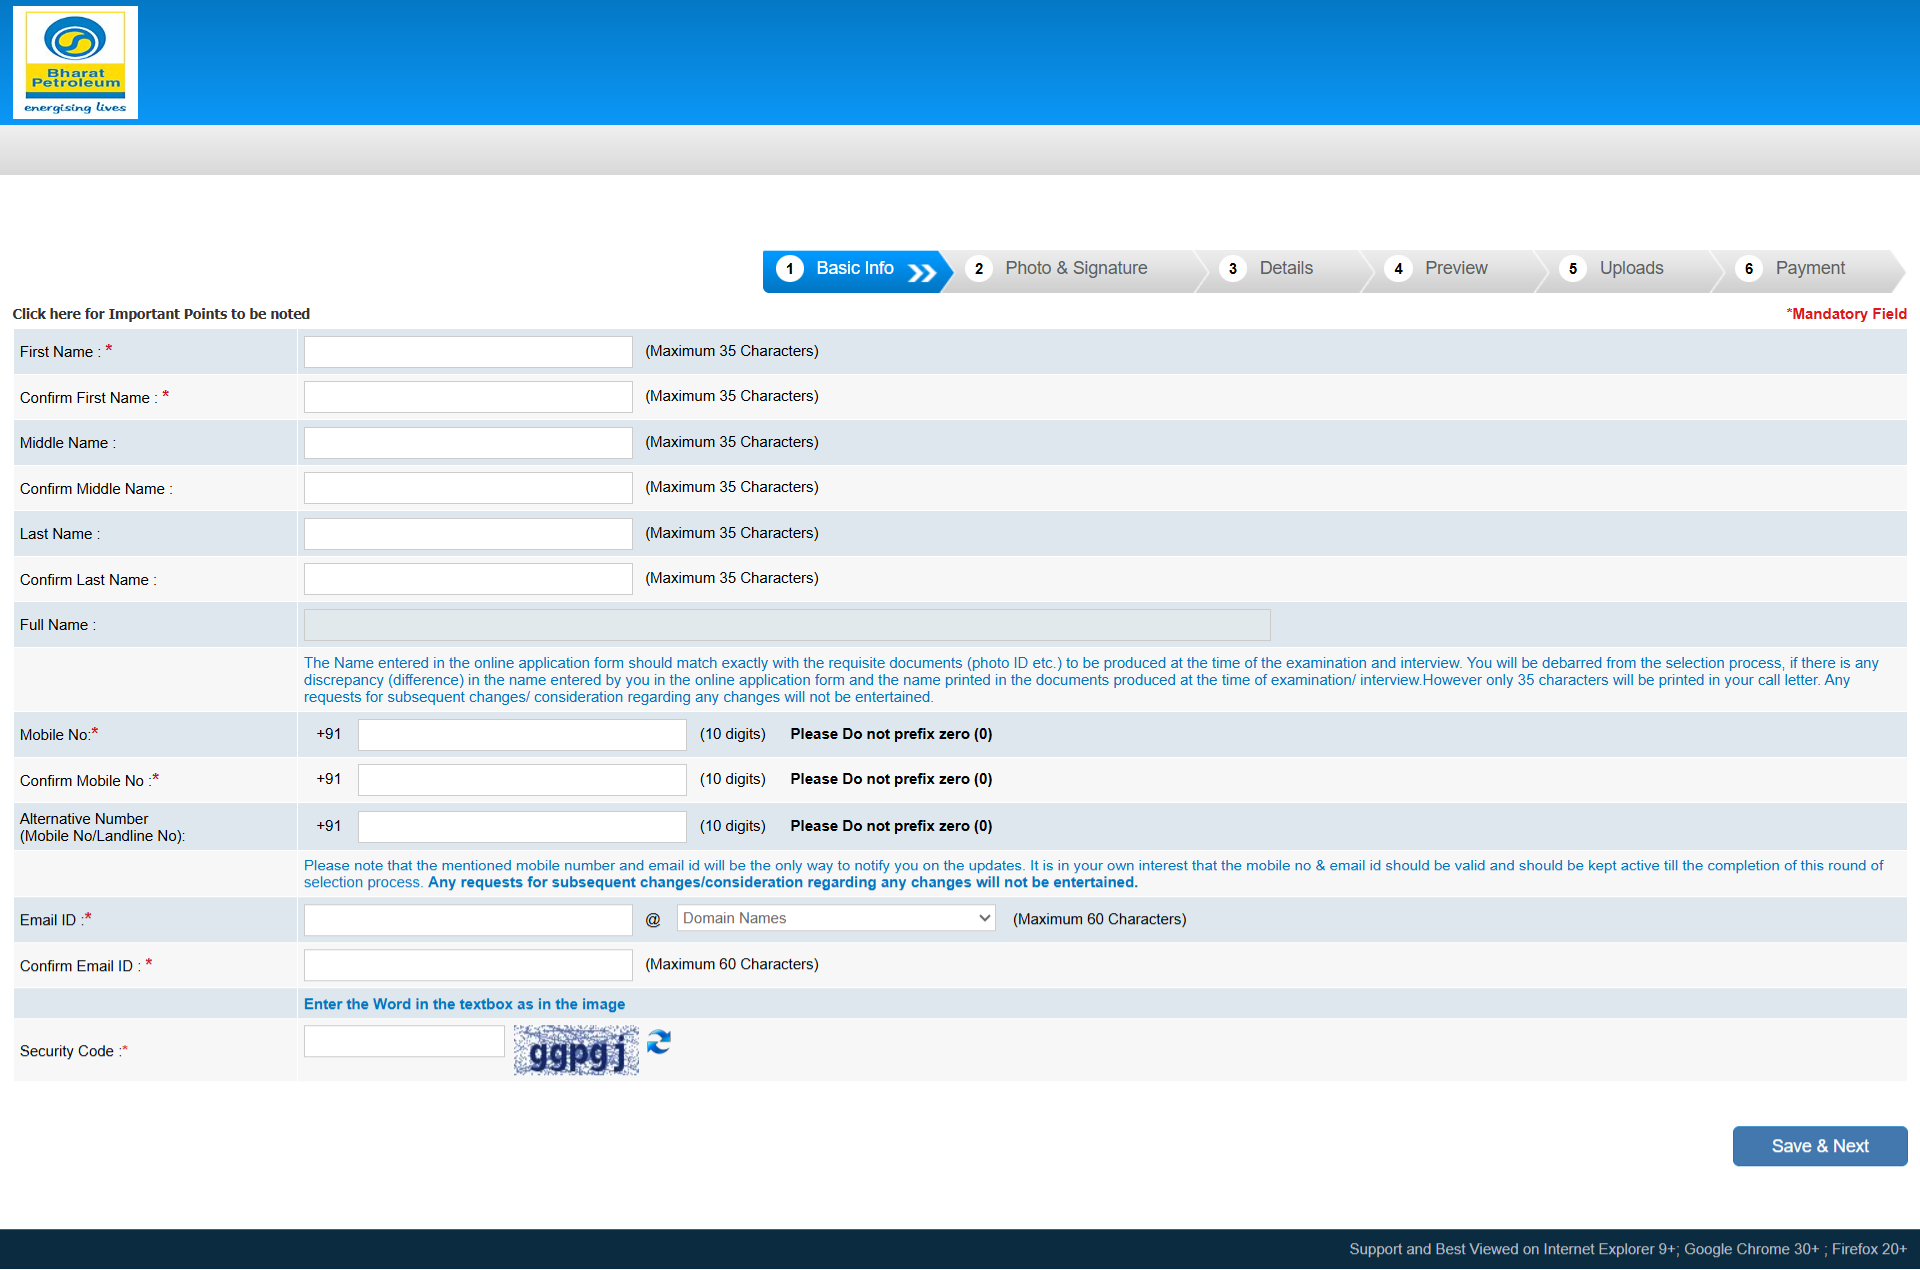1920x1270 pixels.
Task: Click into Confirm First Name field
Action: [x=468, y=397]
